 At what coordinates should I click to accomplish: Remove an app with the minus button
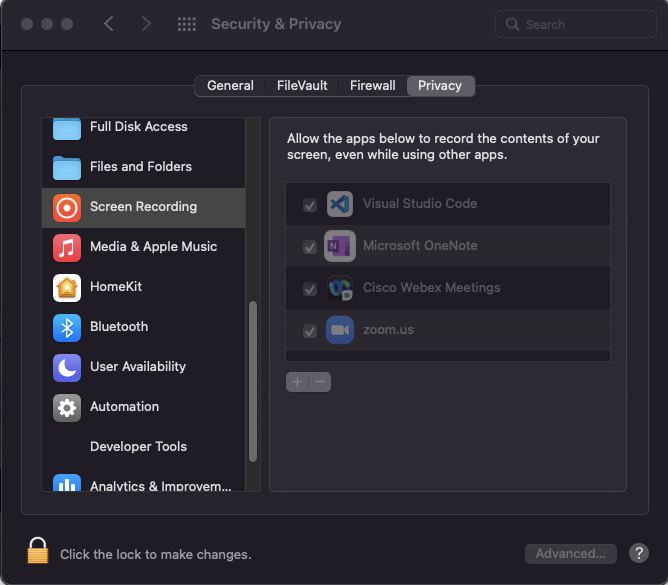click(x=320, y=382)
